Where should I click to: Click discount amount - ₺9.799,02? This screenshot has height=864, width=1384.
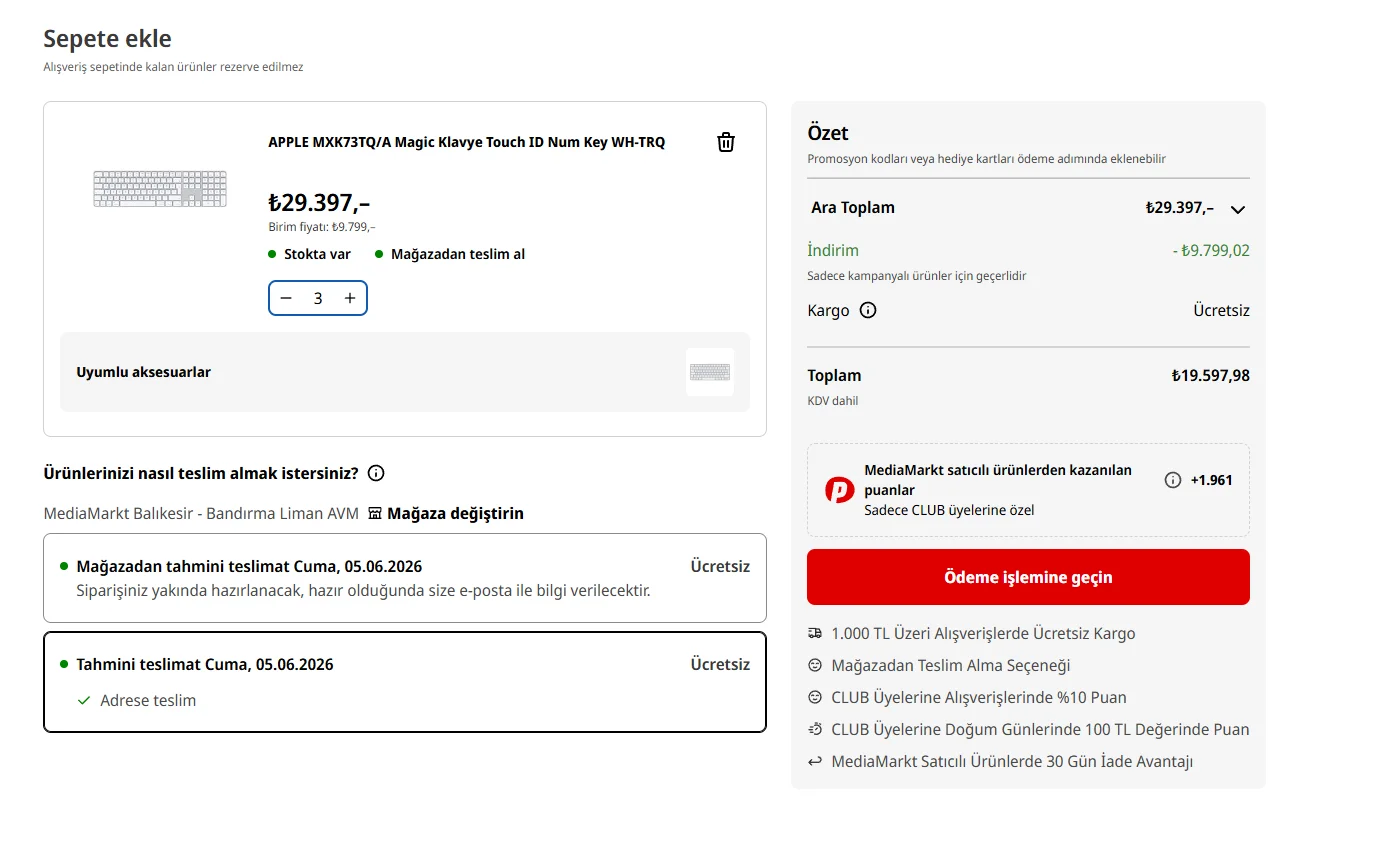[x=1211, y=250]
